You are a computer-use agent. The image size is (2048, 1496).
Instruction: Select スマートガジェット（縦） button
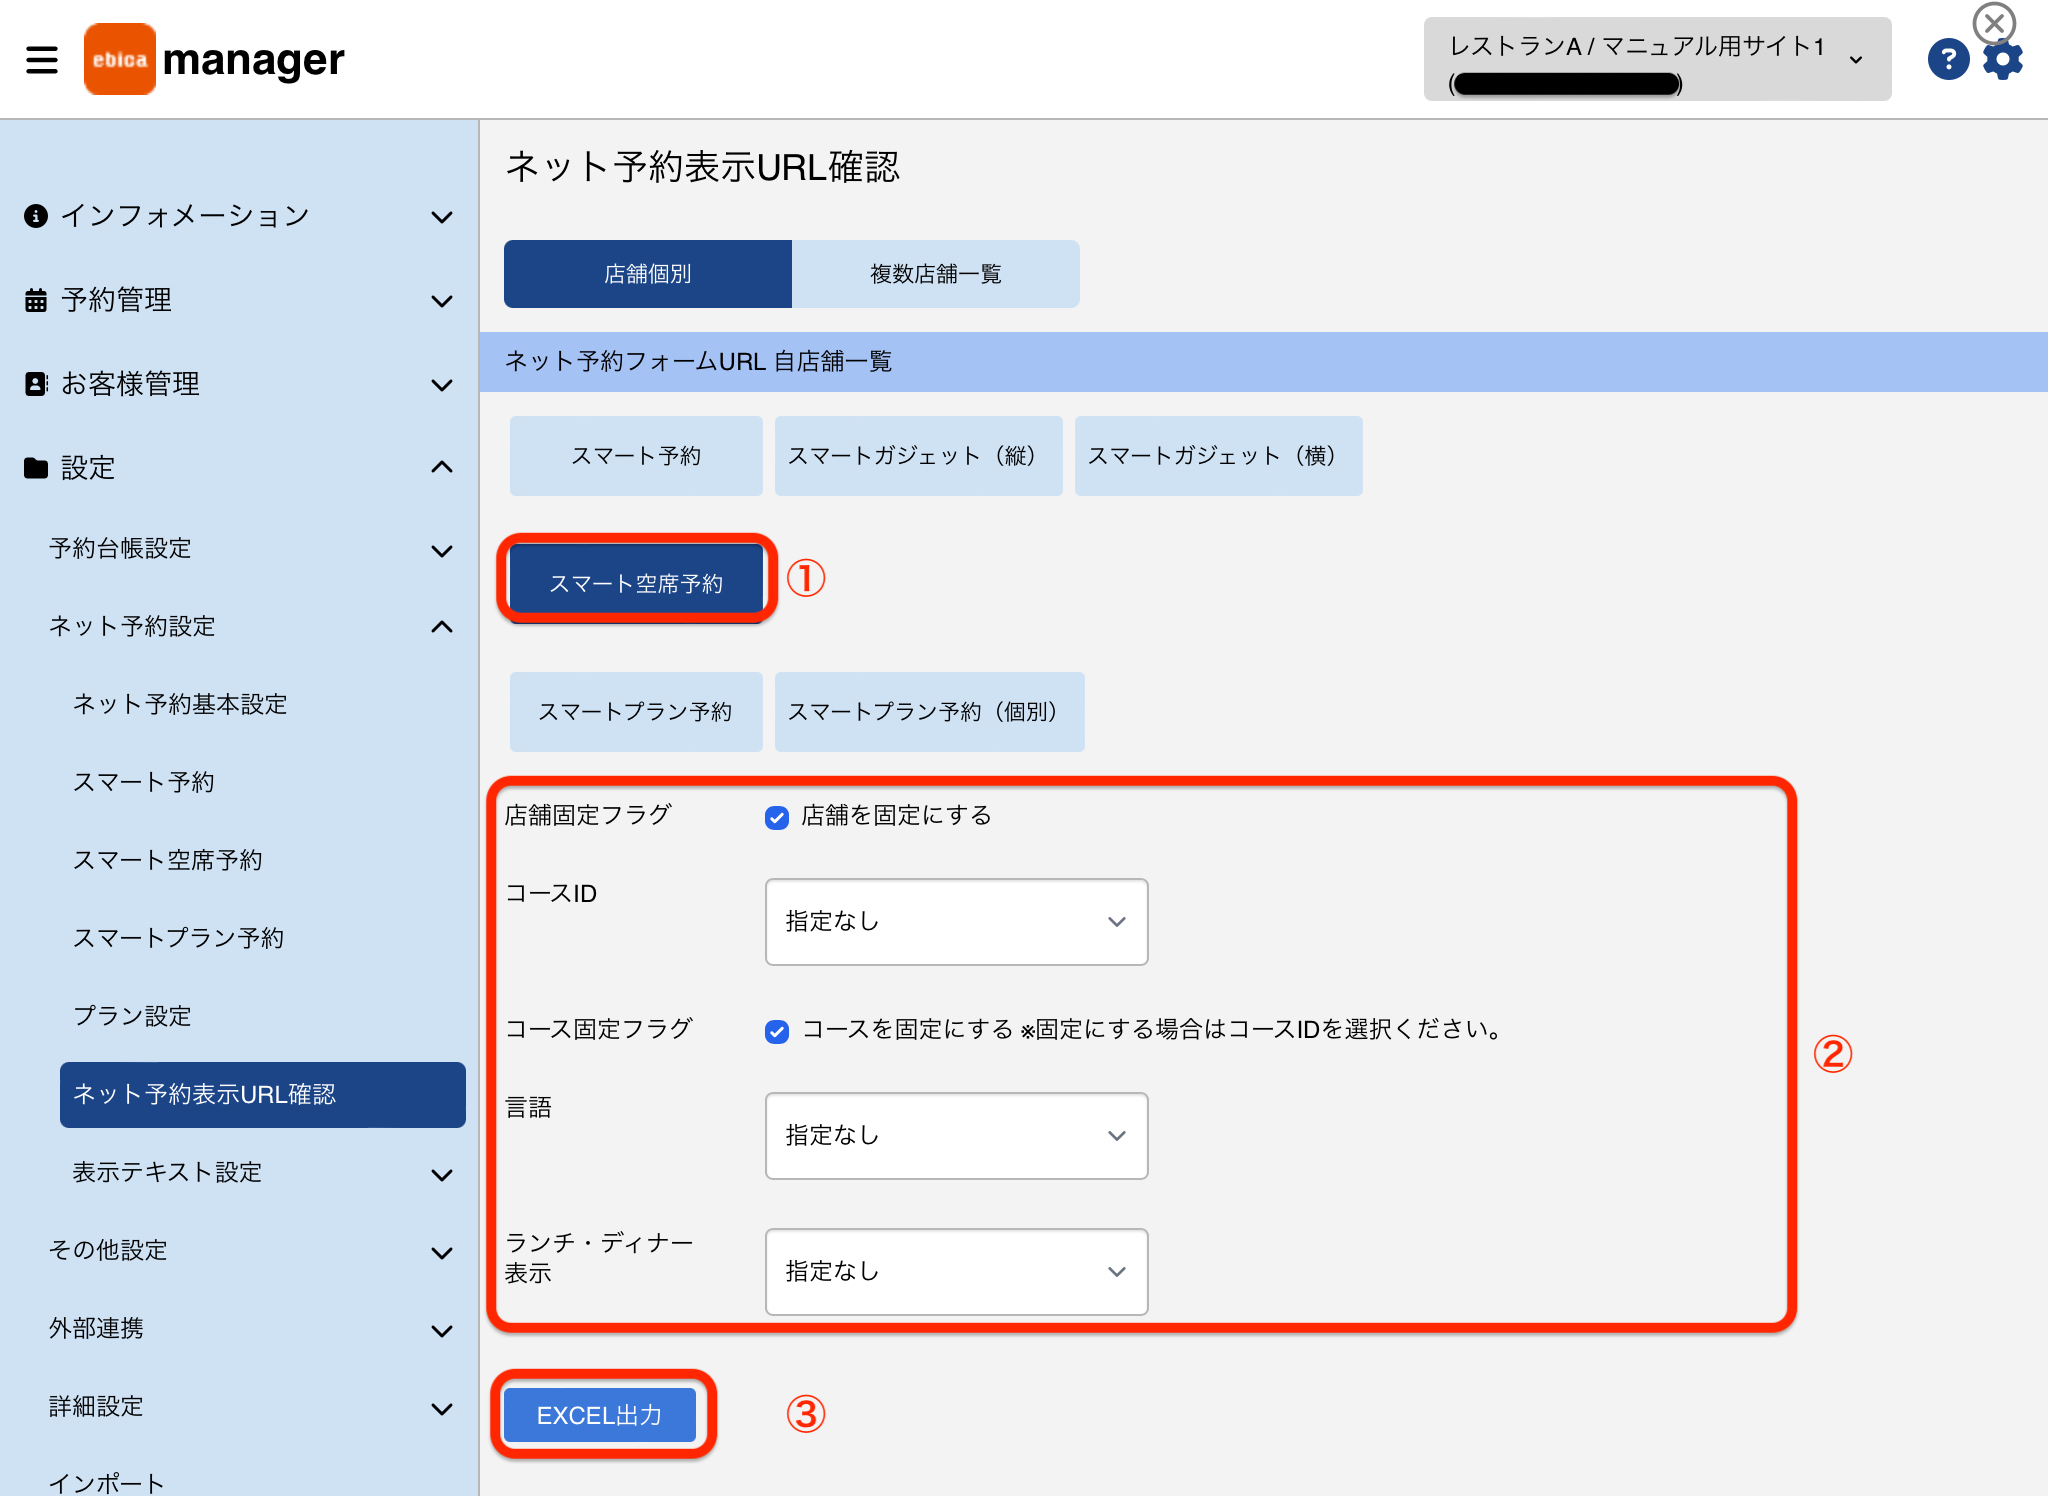coord(918,456)
